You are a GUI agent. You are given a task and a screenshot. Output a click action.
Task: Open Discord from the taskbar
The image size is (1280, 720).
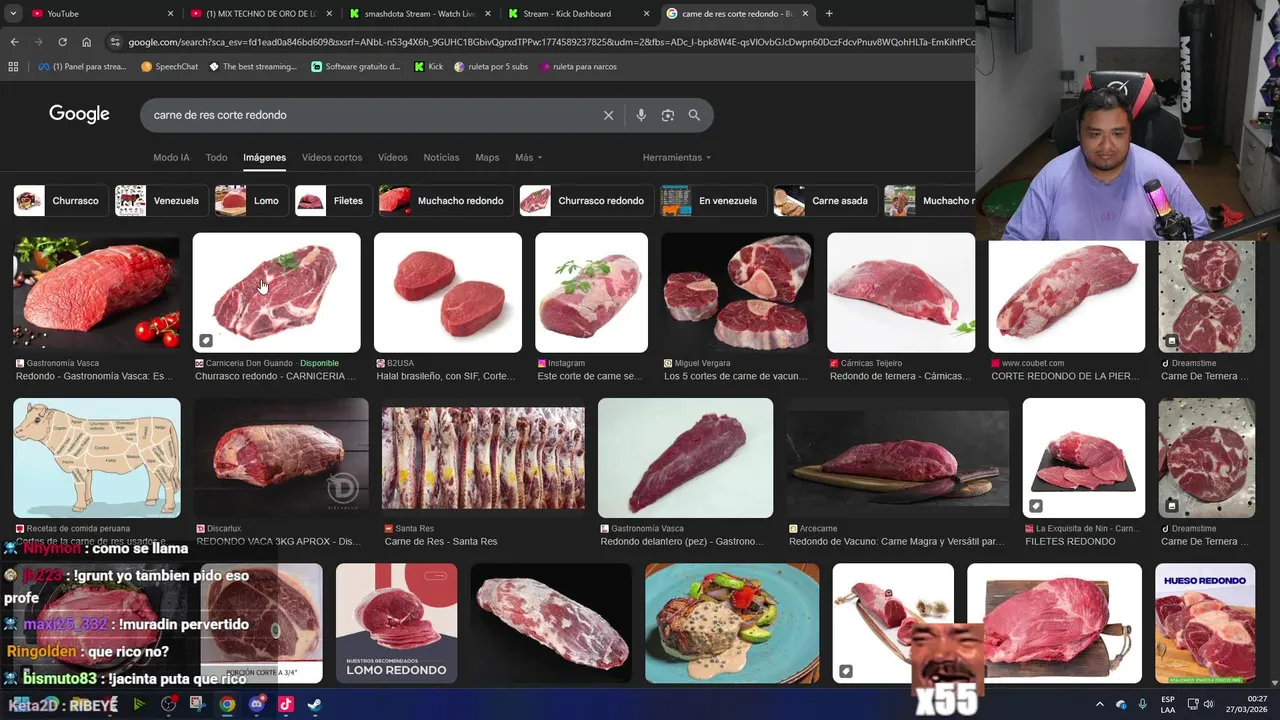tap(256, 704)
